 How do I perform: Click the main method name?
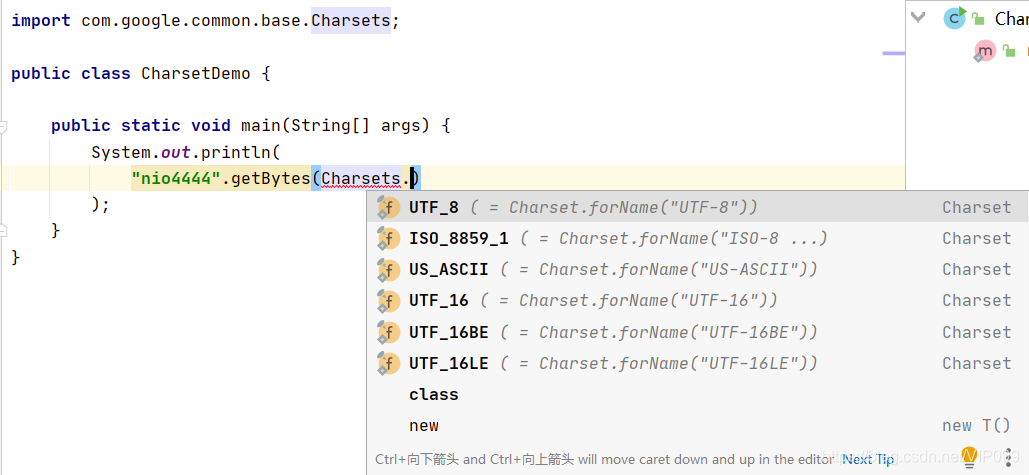(261, 125)
